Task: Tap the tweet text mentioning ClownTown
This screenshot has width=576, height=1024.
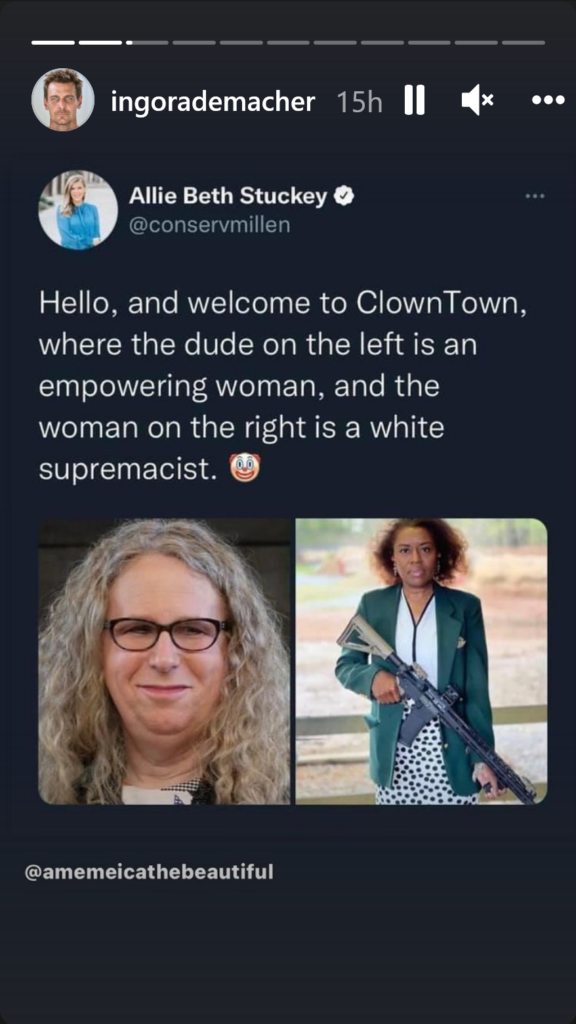Action: pyautogui.click(x=283, y=387)
